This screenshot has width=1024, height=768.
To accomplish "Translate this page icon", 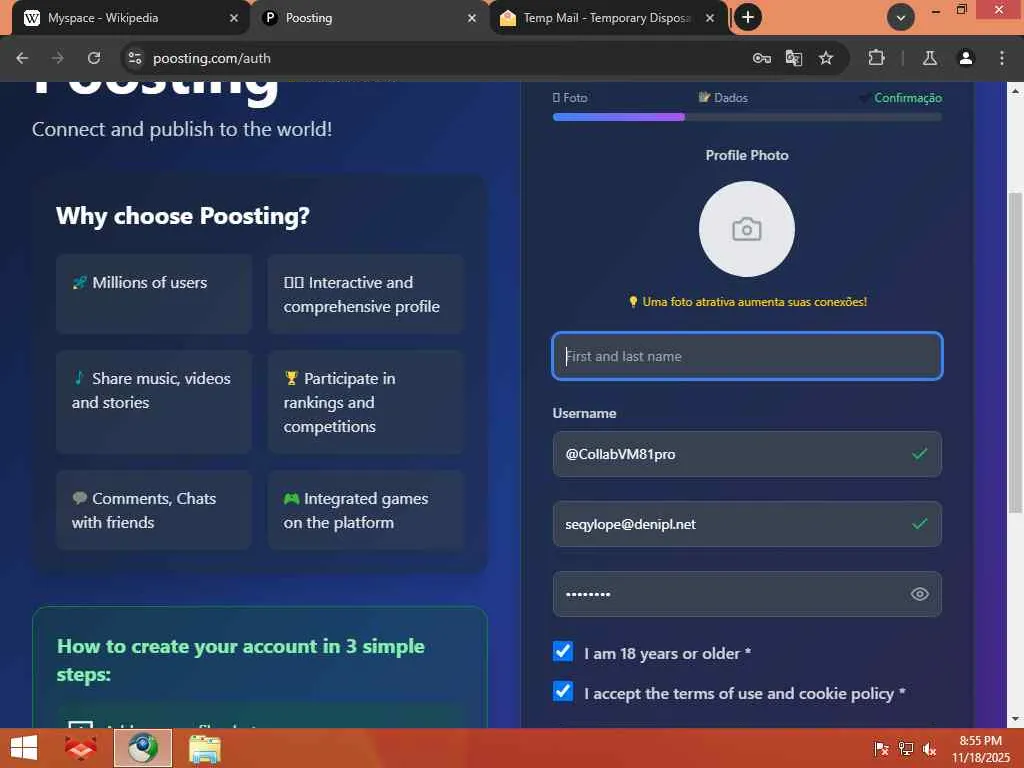I will click(793, 58).
